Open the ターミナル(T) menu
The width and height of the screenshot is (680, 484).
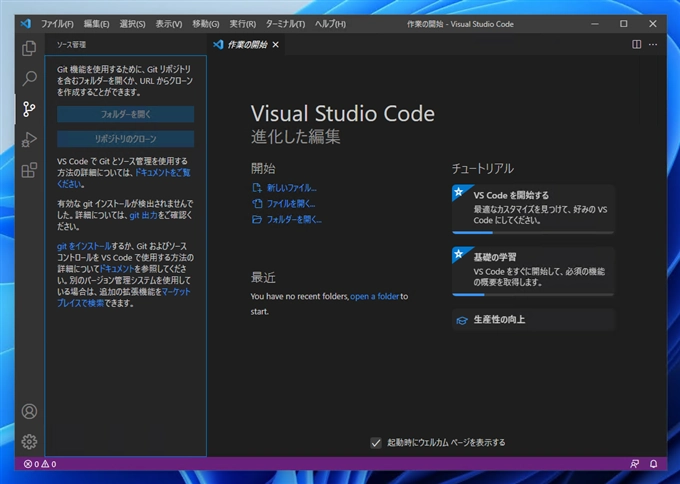285,24
